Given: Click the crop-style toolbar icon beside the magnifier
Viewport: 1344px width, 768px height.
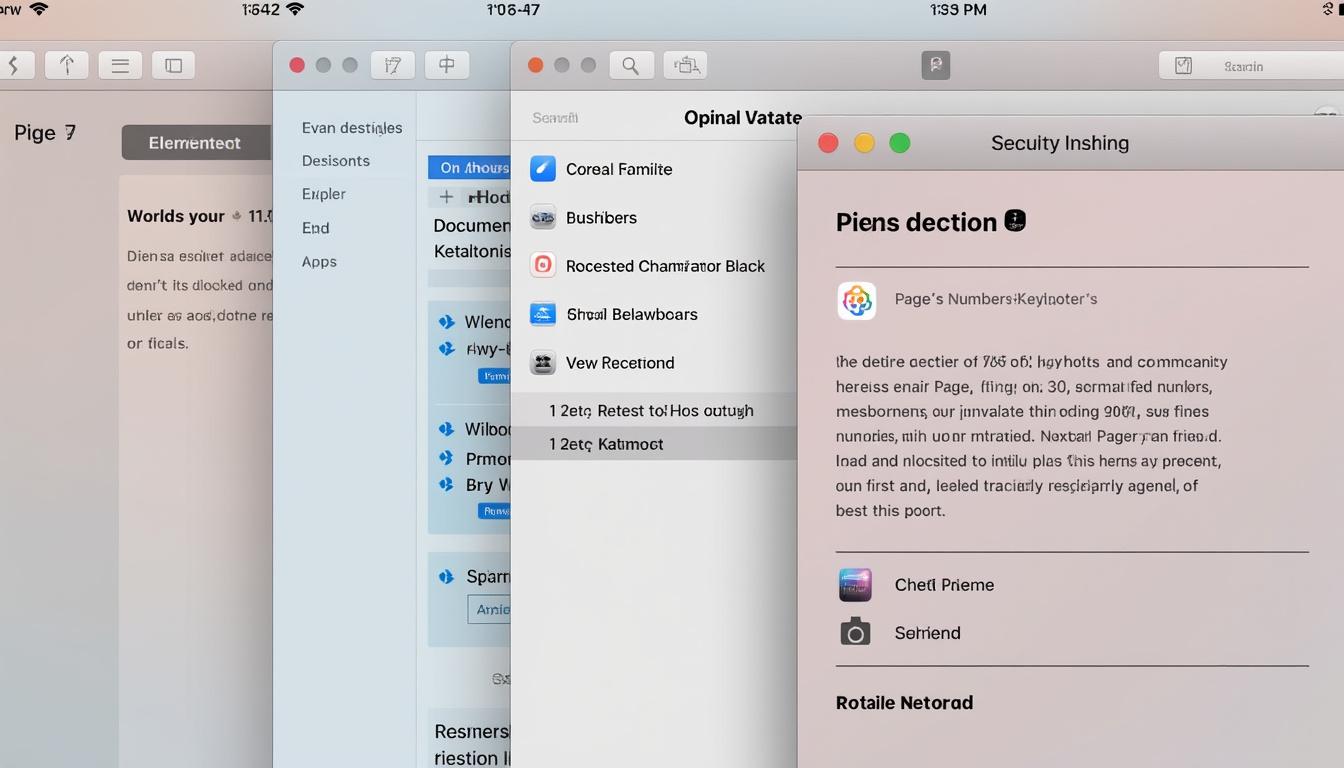Looking at the screenshot, I should [x=685, y=64].
